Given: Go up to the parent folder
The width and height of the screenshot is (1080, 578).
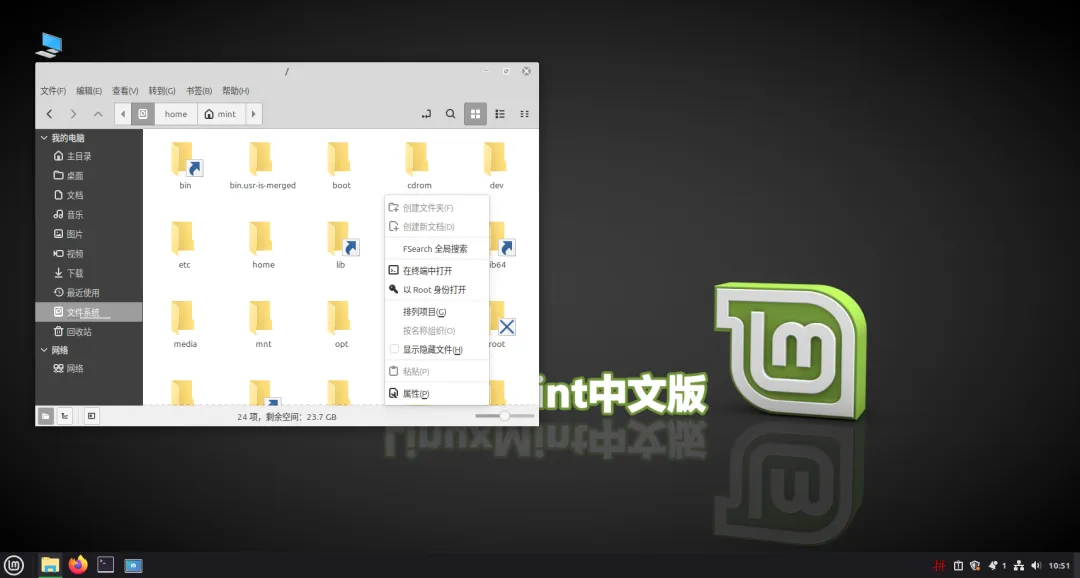Looking at the screenshot, I should [98, 114].
